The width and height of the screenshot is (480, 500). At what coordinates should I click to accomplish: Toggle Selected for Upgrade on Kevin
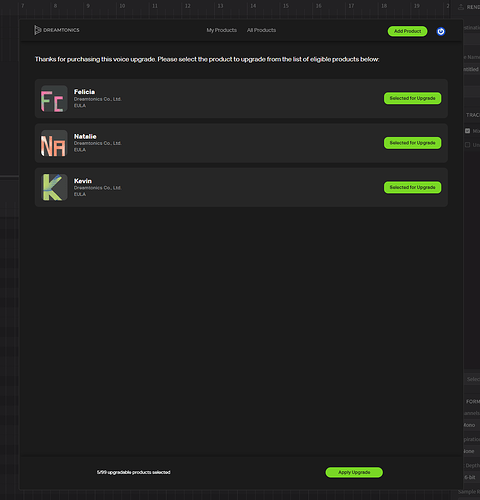coord(412,187)
